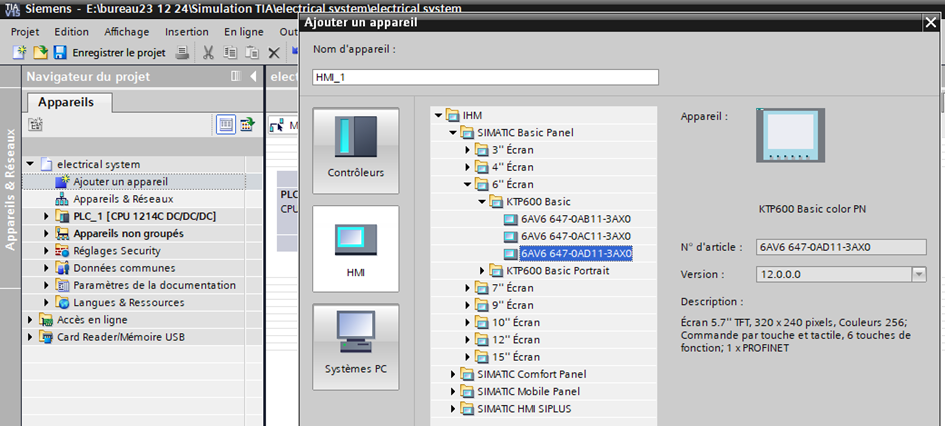Viewport: 945px width, 426px height.
Task: Open the Version dropdown
Action: [x=918, y=274]
